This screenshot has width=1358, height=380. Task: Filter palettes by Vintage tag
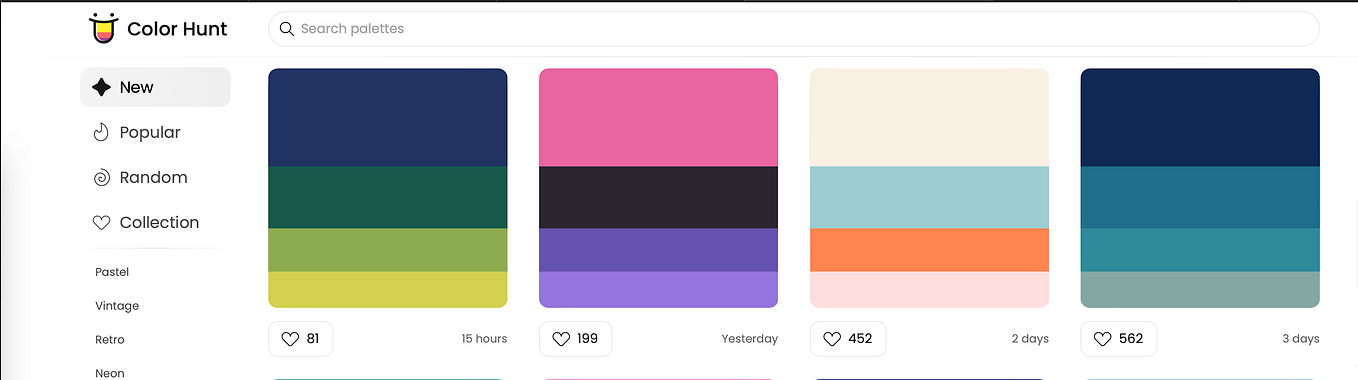117,306
